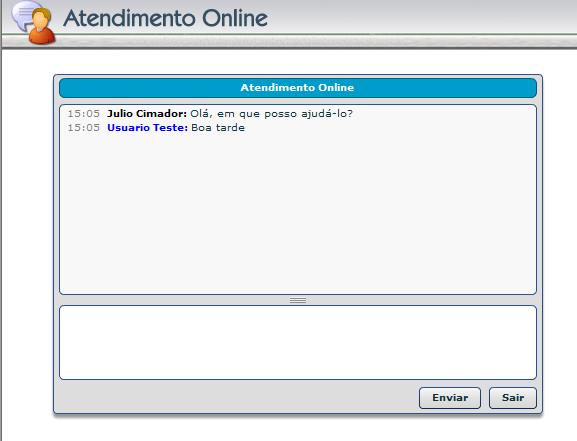
Task: Click the gray footer area left of Enviar
Action: [x=236, y=398]
